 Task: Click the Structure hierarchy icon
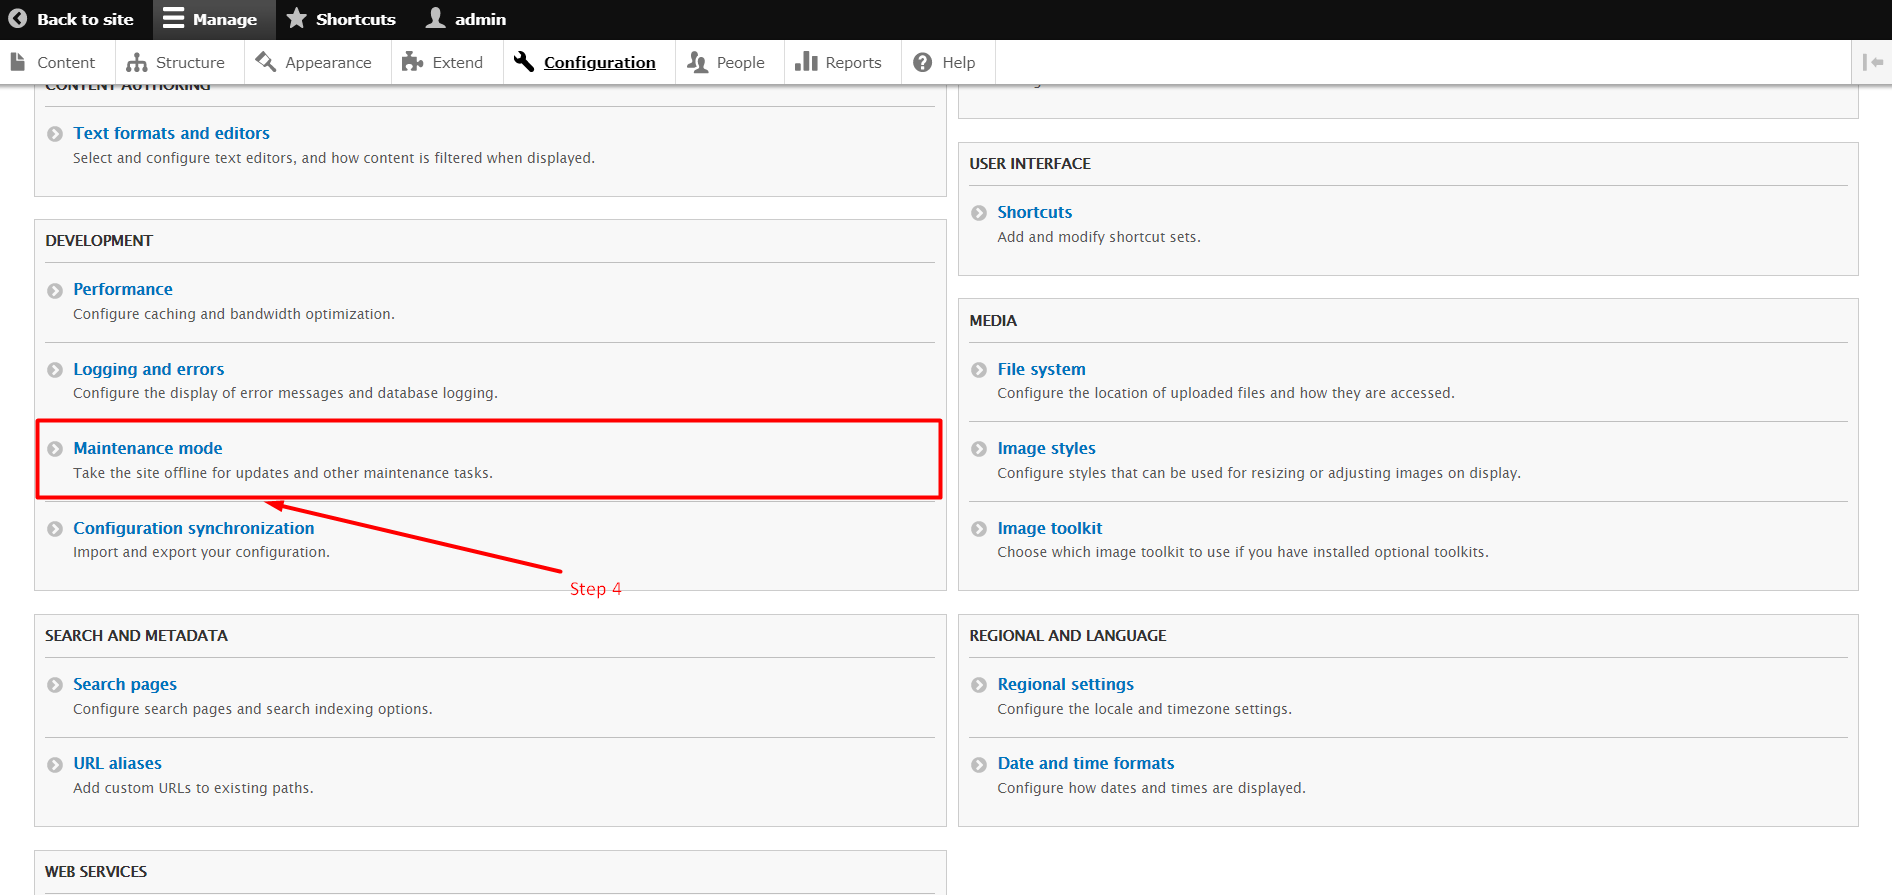[x=137, y=62]
